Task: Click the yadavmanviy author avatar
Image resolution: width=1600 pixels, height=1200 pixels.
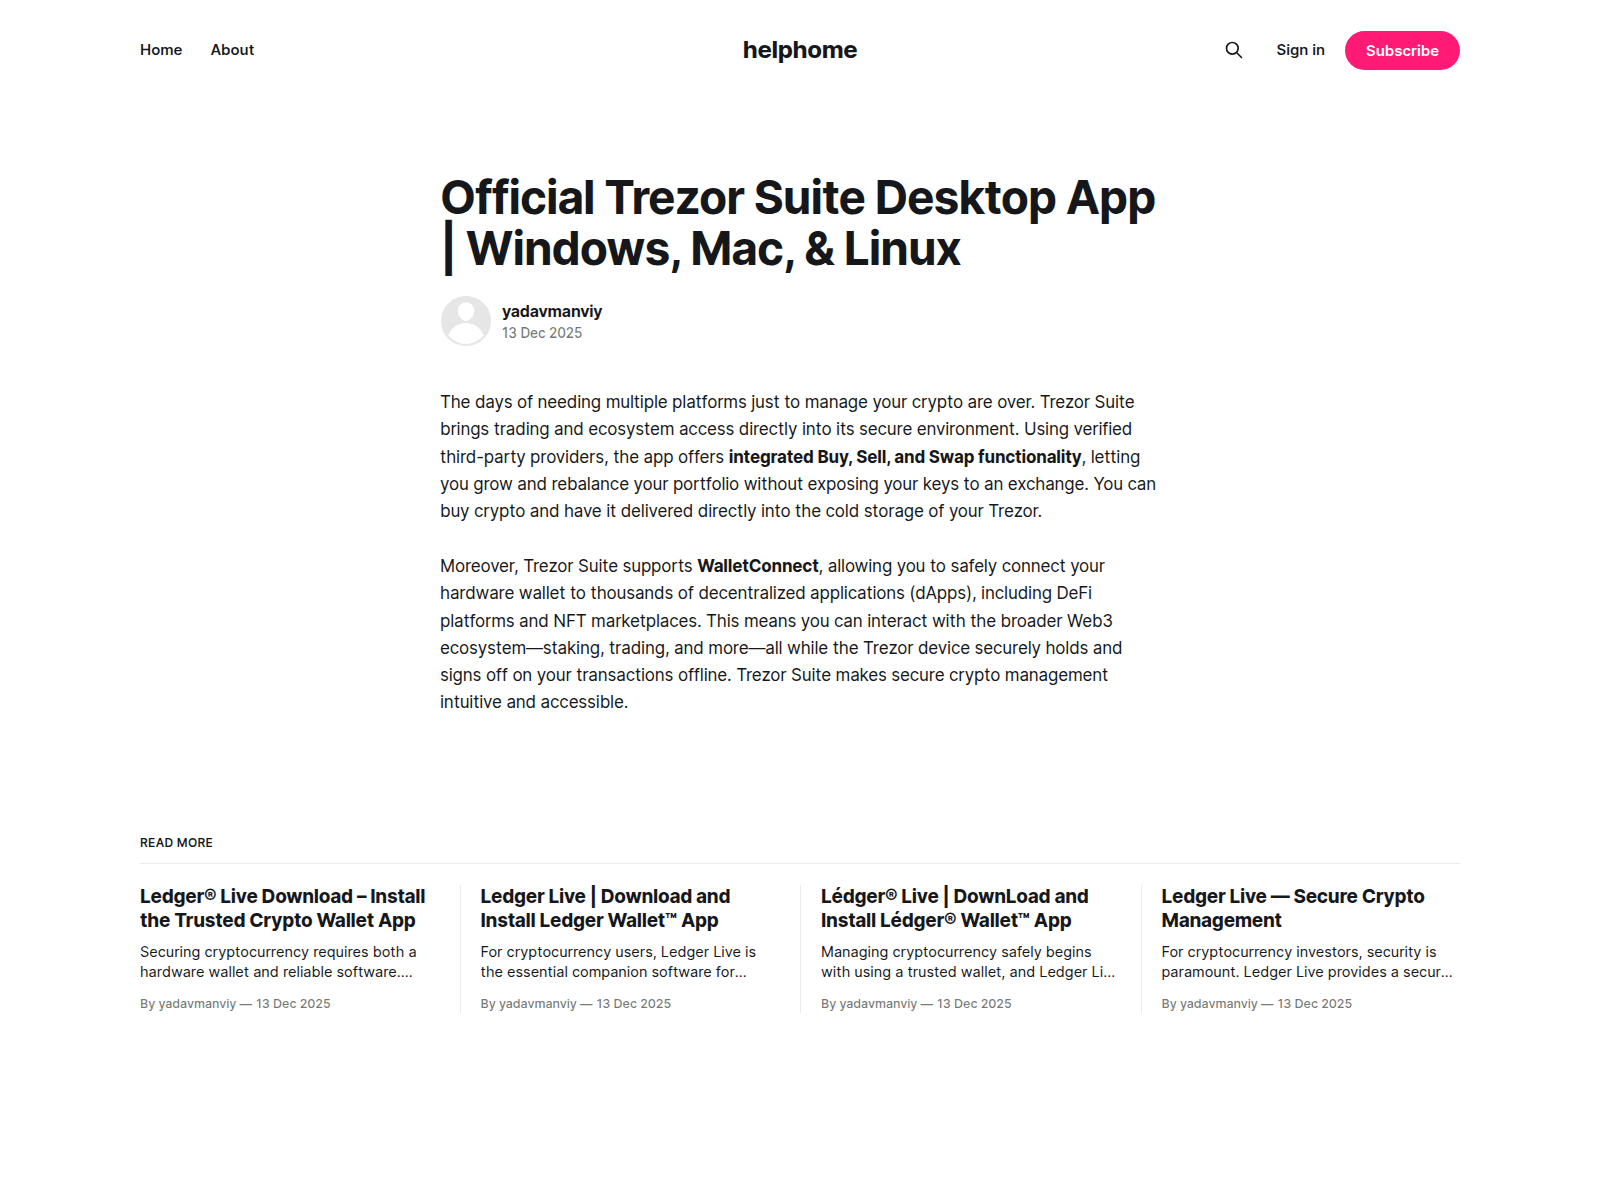Action: 466,321
